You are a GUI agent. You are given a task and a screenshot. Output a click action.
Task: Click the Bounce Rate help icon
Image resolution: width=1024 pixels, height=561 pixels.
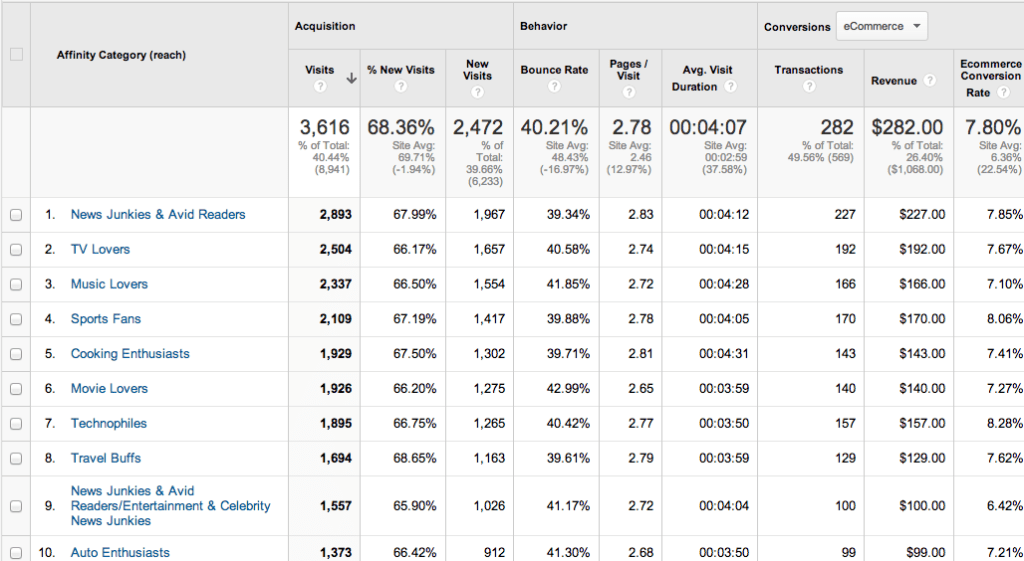point(554,87)
